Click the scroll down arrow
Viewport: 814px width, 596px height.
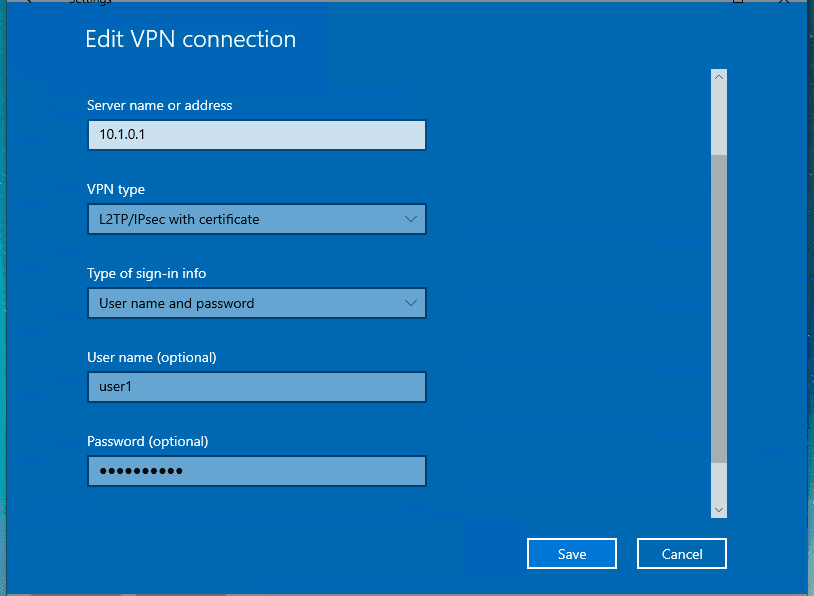click(x=719, y=509)
